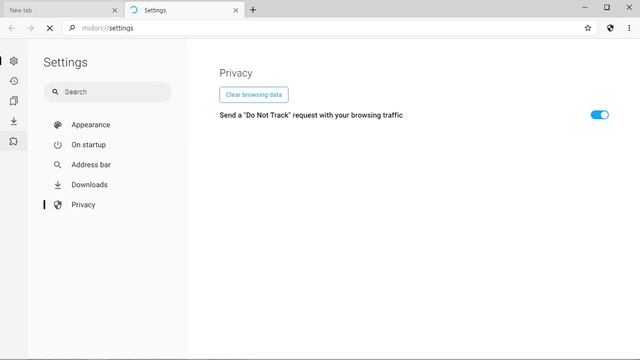
Task: Click the power icon beside On startup
Action: [x=58, y=145]
